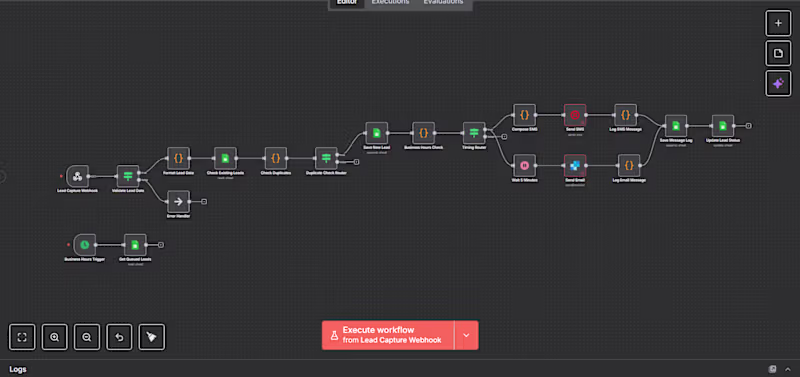
Task: Switch to the Evaluations tab
Action: point(443,3)
